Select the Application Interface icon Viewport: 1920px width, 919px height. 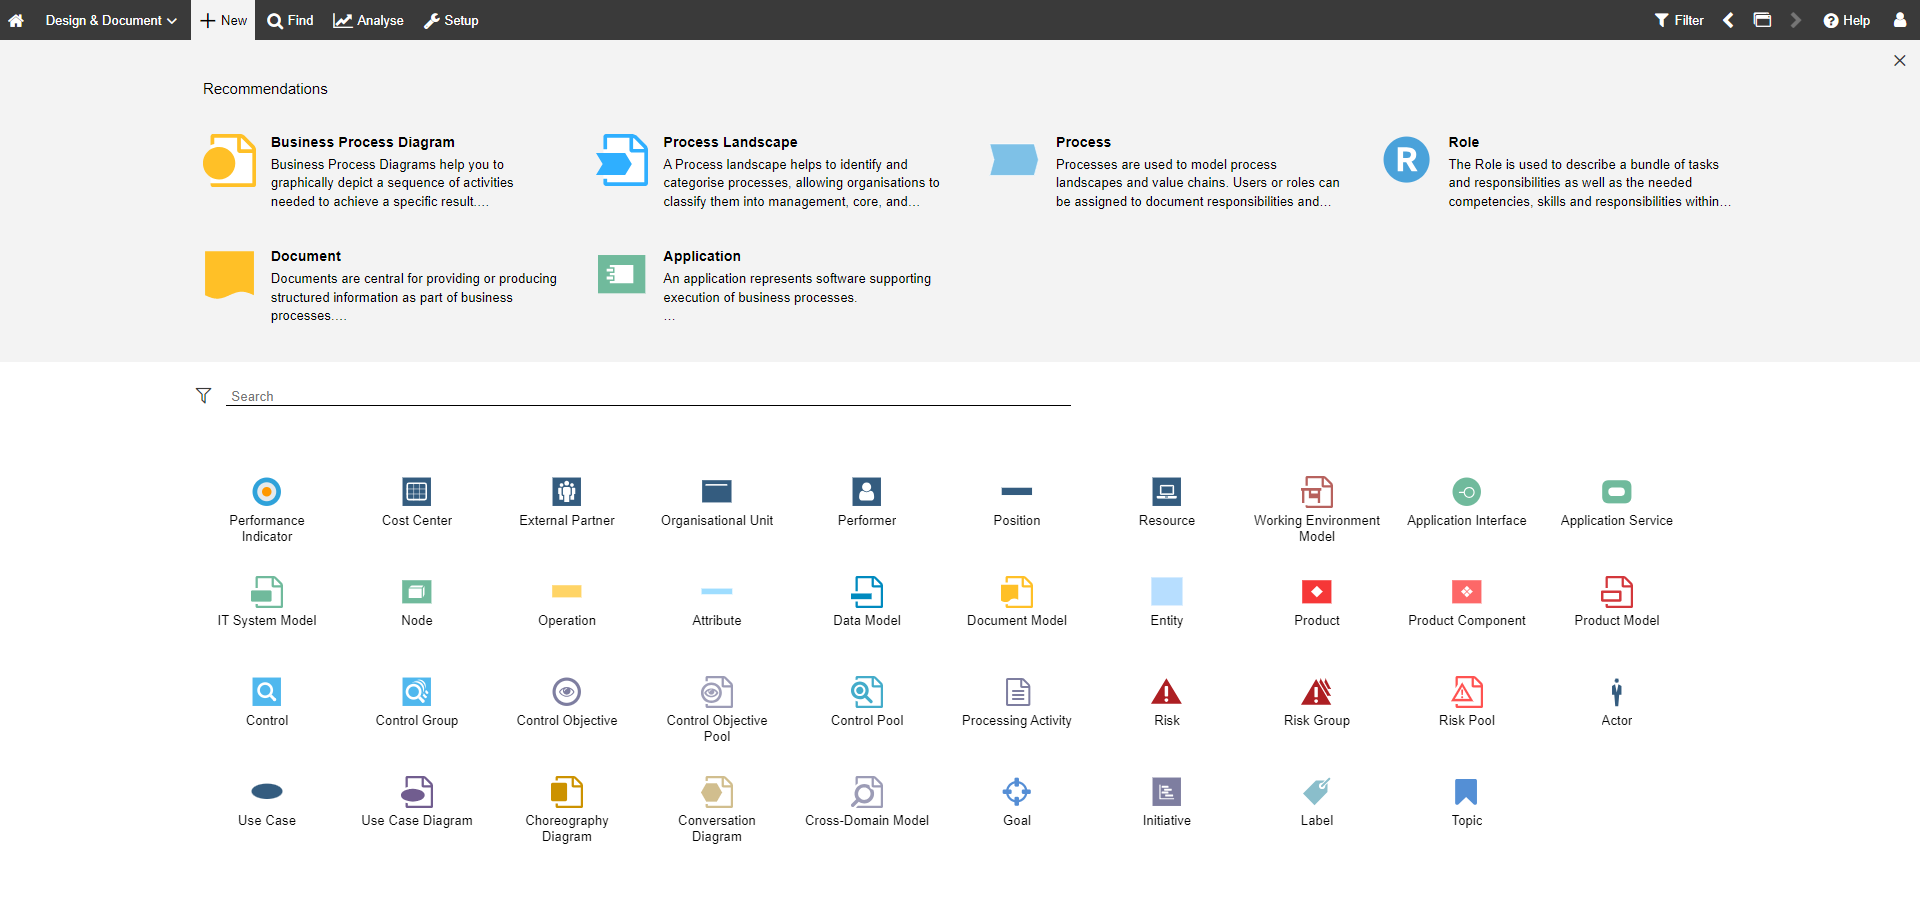point(1467,491)
